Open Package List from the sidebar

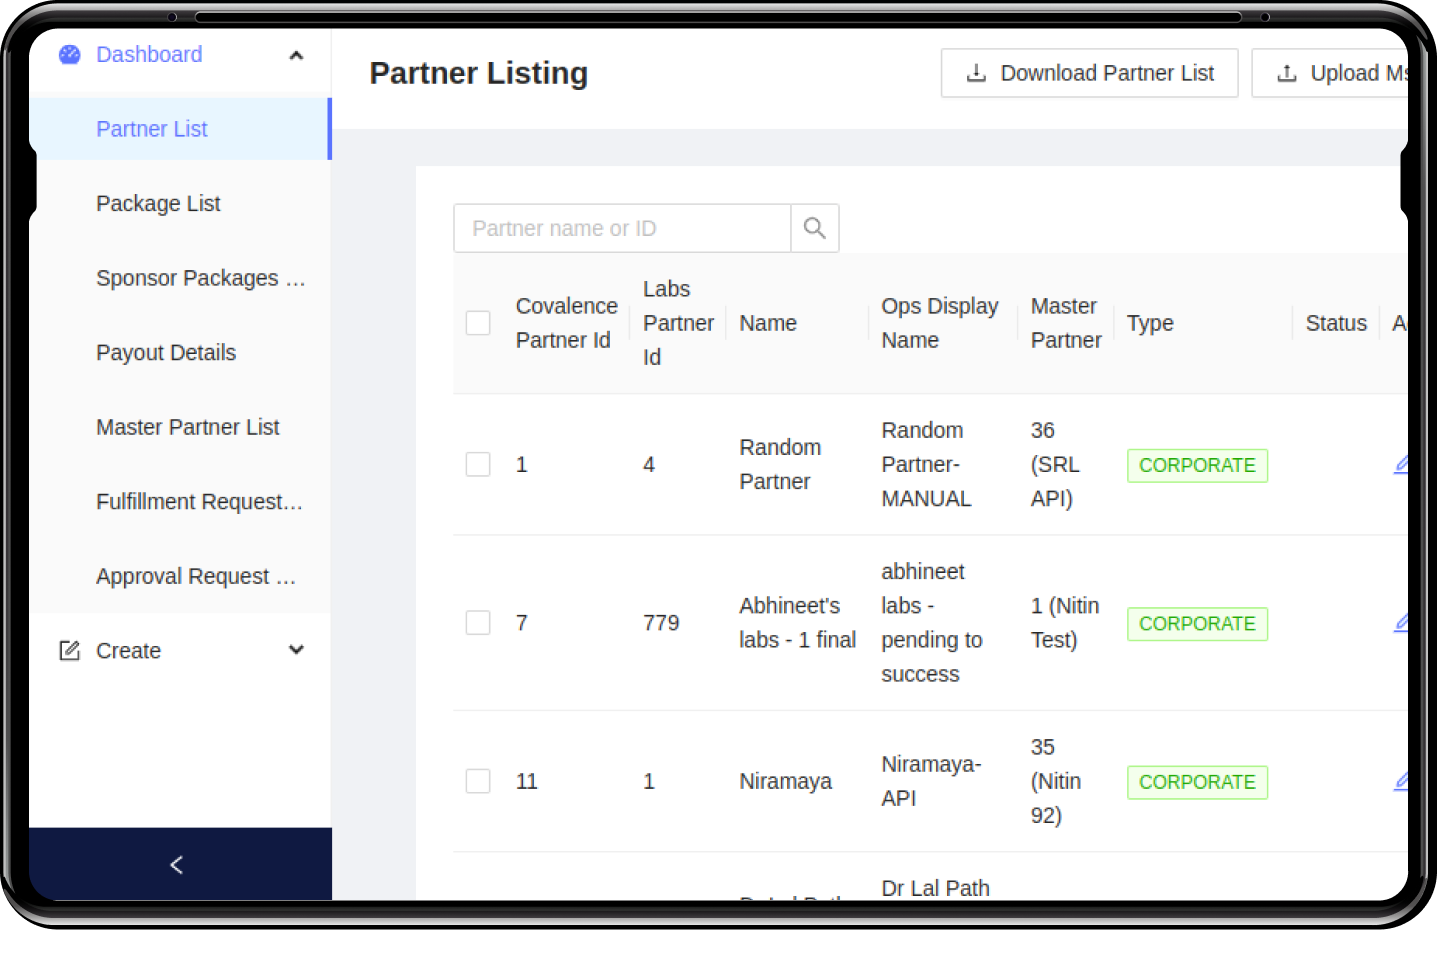click(158, 203)
